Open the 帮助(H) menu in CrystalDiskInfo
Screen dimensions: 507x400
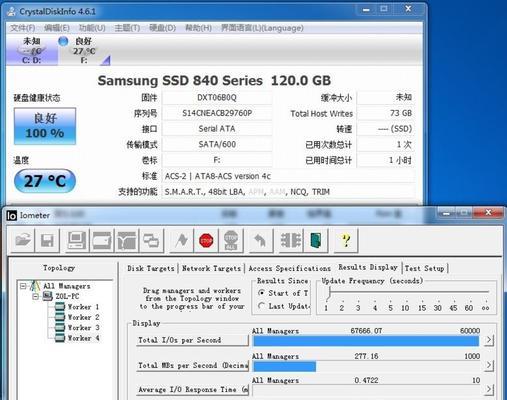click(x=198, y=28)
